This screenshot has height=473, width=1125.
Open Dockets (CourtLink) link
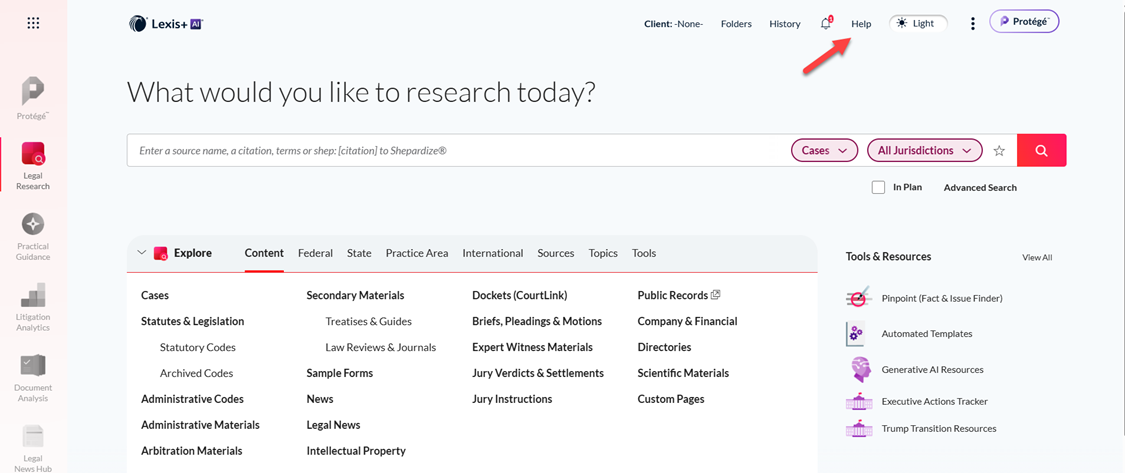point(519,295)
